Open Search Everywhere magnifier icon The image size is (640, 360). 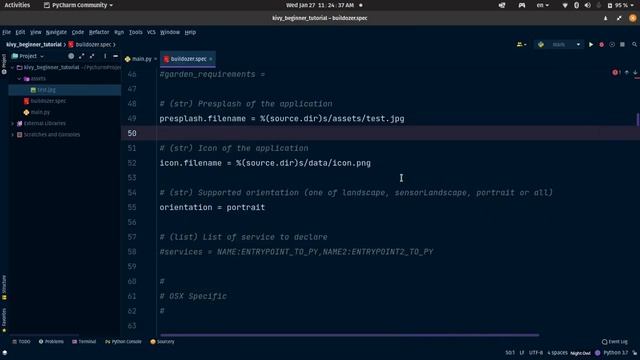point(634,44)
